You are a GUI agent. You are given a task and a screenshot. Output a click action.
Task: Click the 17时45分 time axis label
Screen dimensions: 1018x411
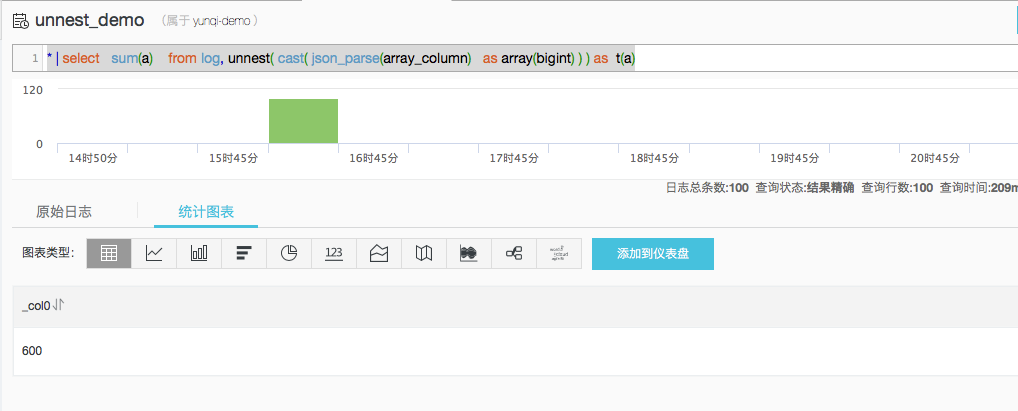tap(514, 158)
